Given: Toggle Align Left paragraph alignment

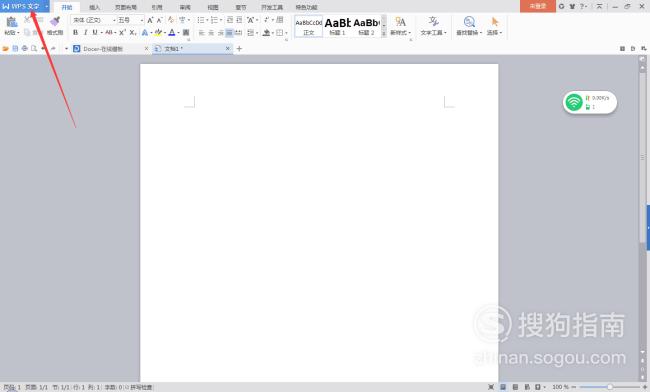Looking at the screenshot, I should [201, 33].
